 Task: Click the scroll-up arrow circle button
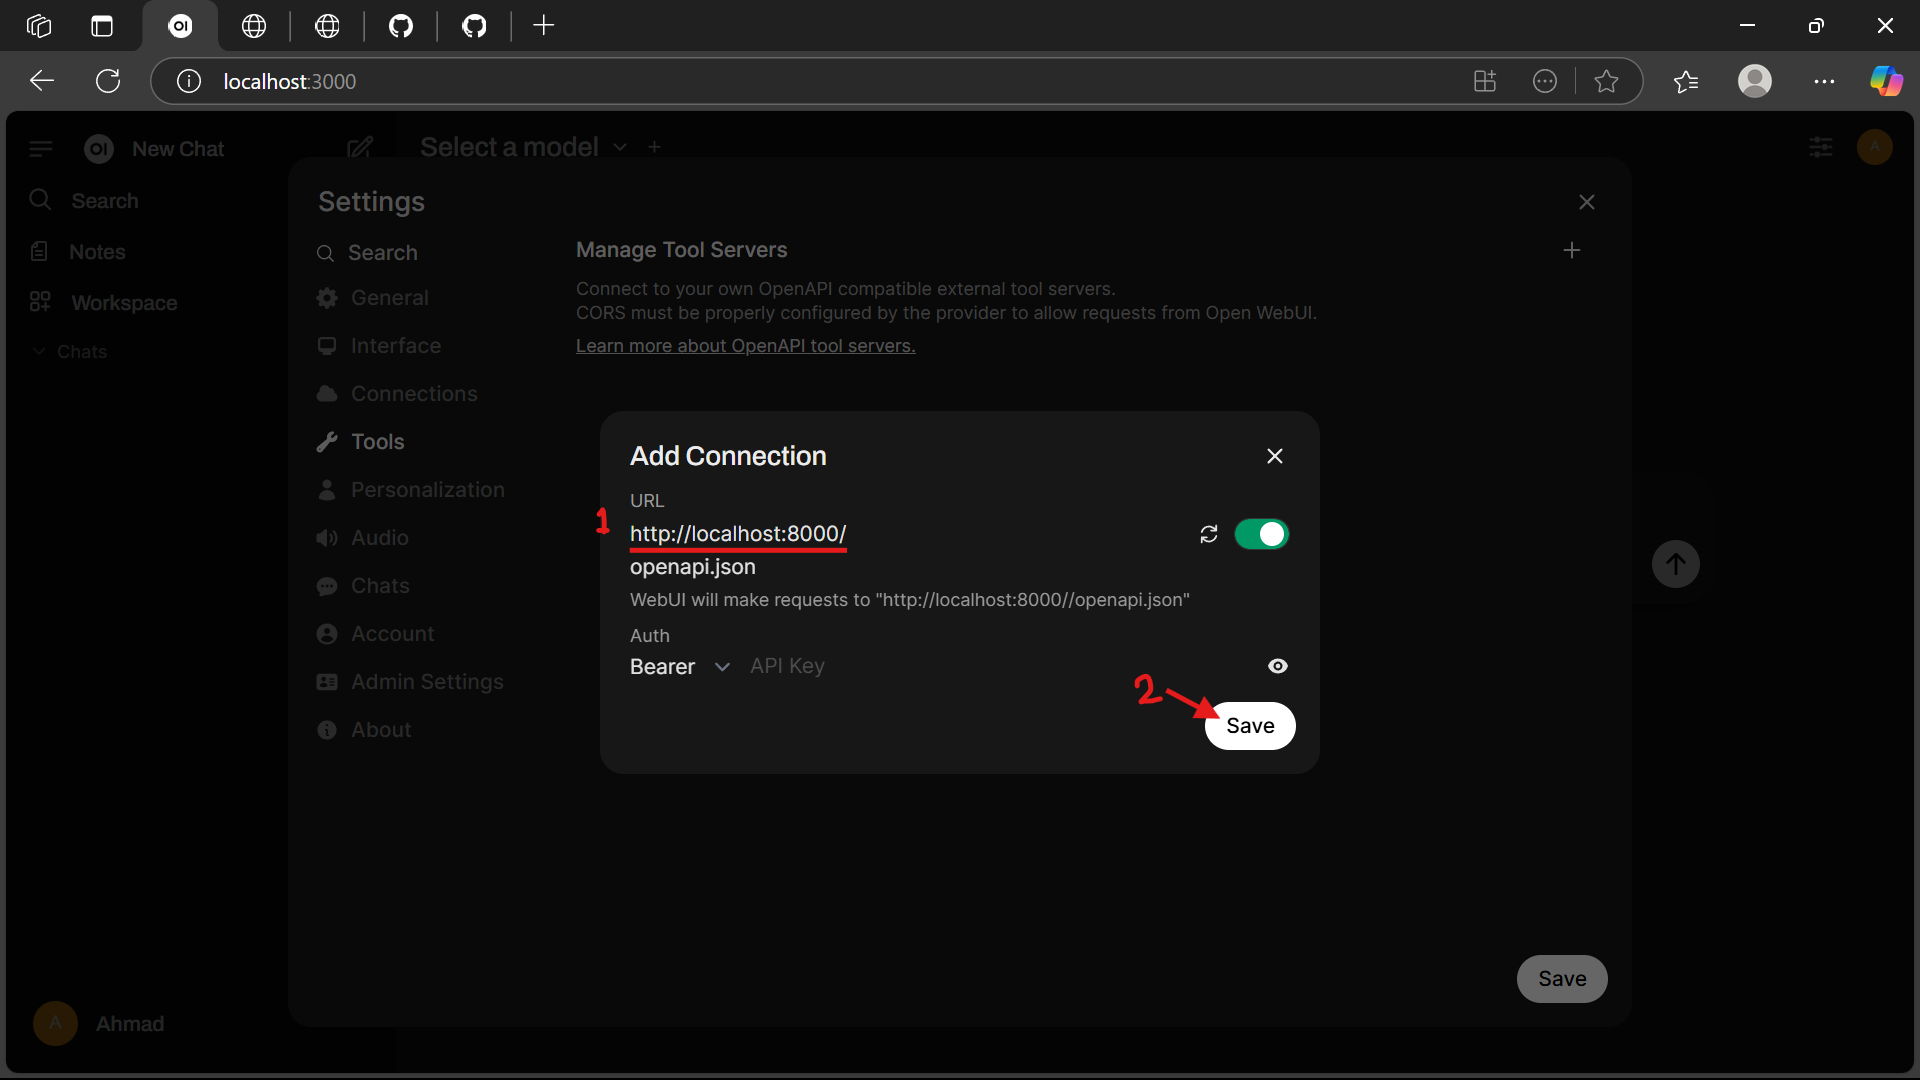1675,564
